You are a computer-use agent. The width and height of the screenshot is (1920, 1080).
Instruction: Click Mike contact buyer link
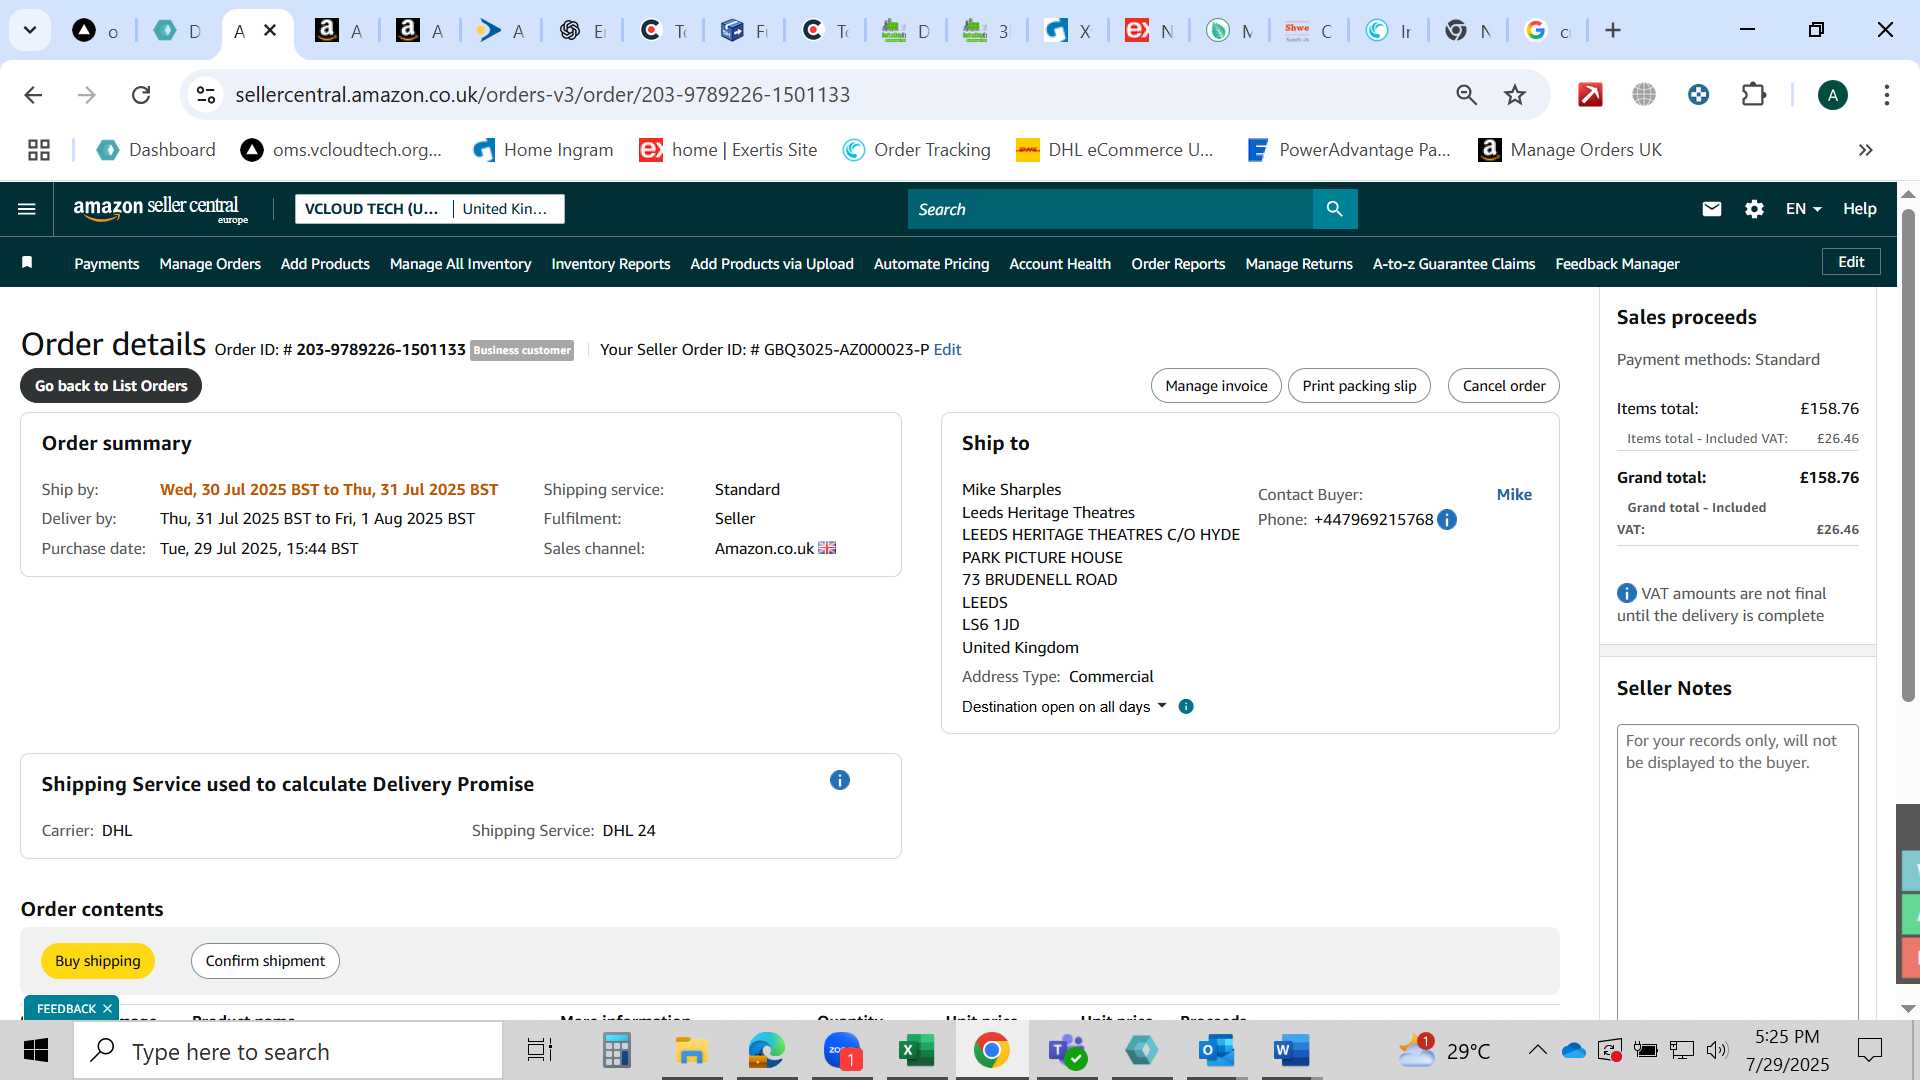coord(1514,495)
